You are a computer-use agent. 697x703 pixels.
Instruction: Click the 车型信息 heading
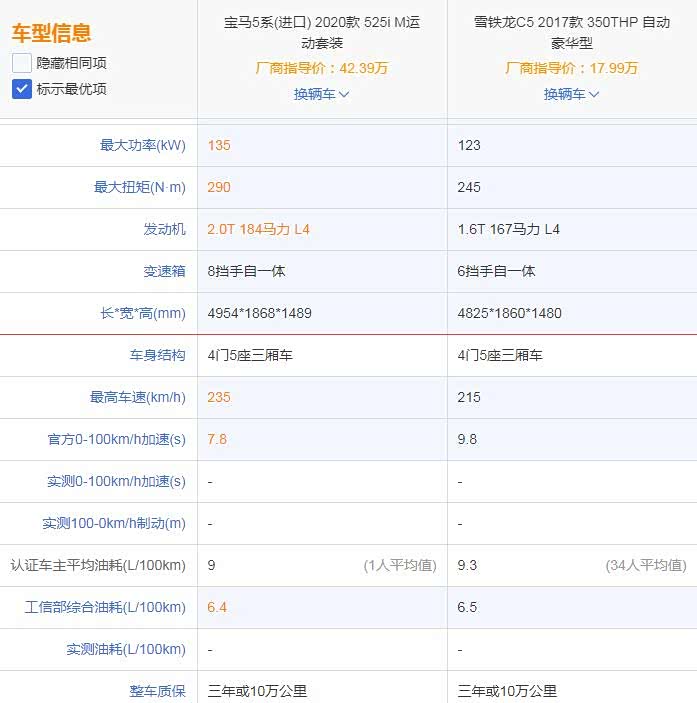51,33
